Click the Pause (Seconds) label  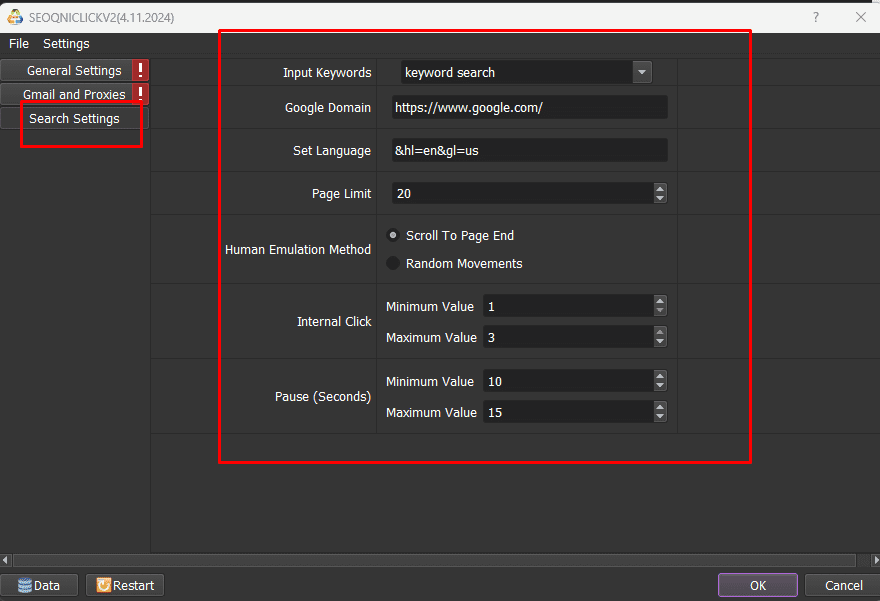(x=323, y=397)
